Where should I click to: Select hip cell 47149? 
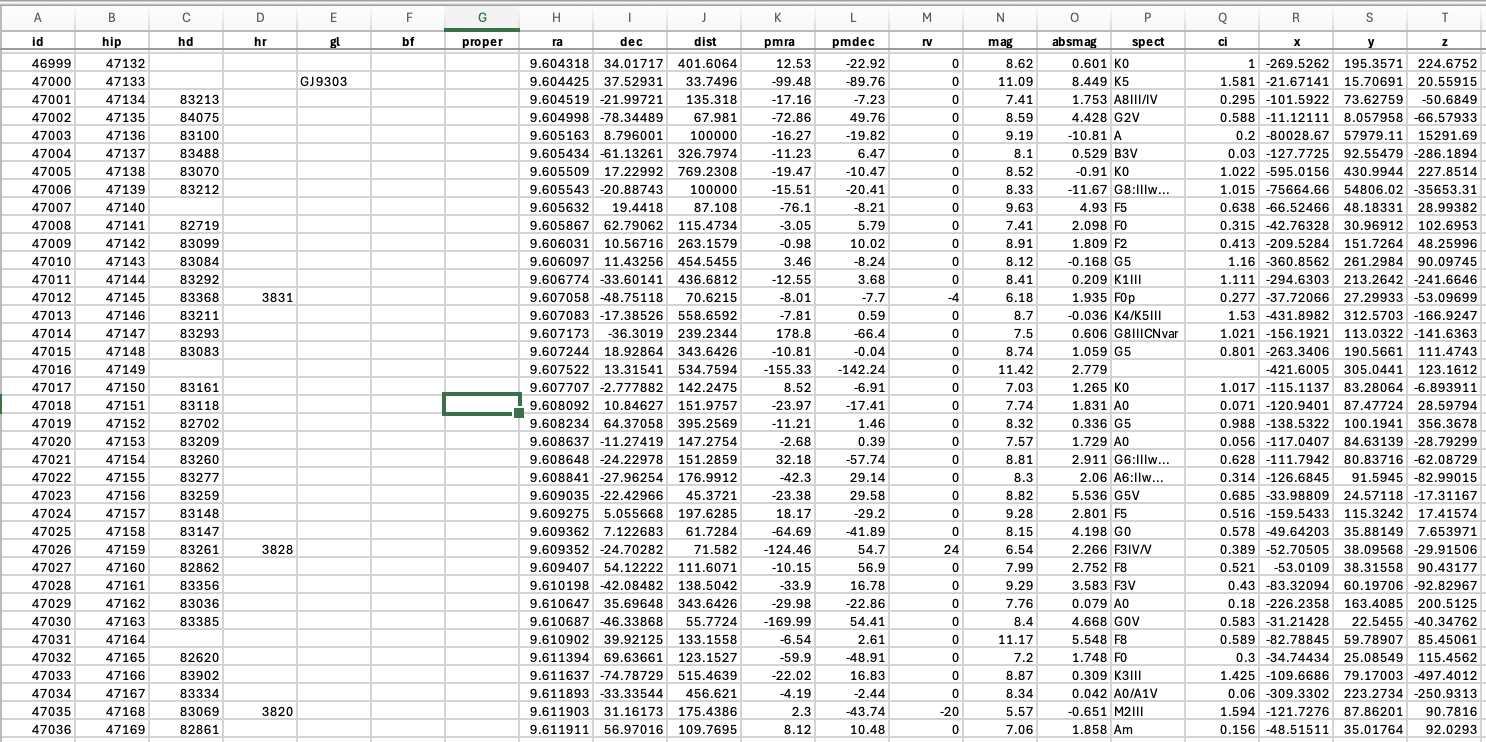click(x=112, y=370)
